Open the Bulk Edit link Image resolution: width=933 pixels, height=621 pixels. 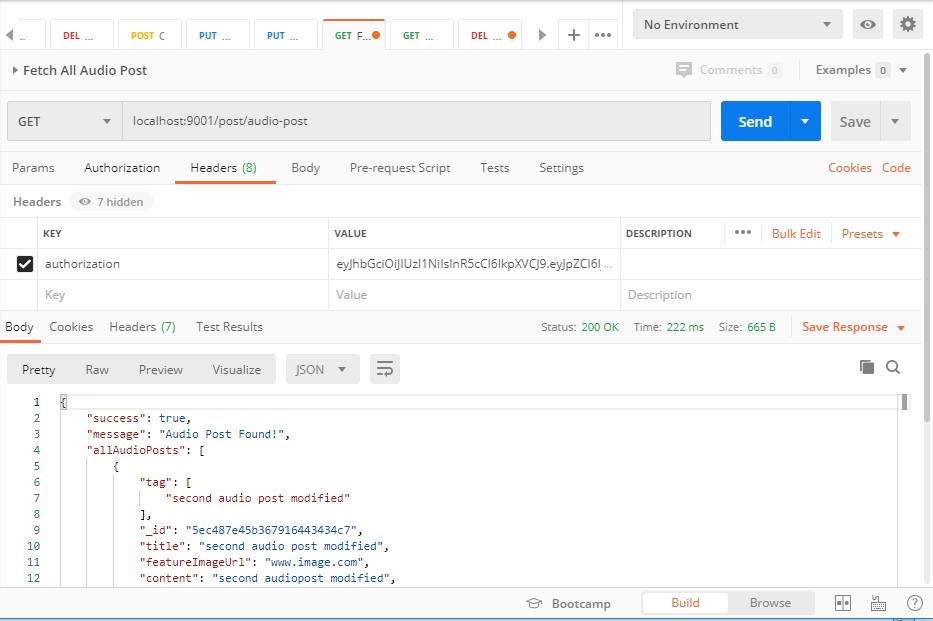tap(796, 233)
